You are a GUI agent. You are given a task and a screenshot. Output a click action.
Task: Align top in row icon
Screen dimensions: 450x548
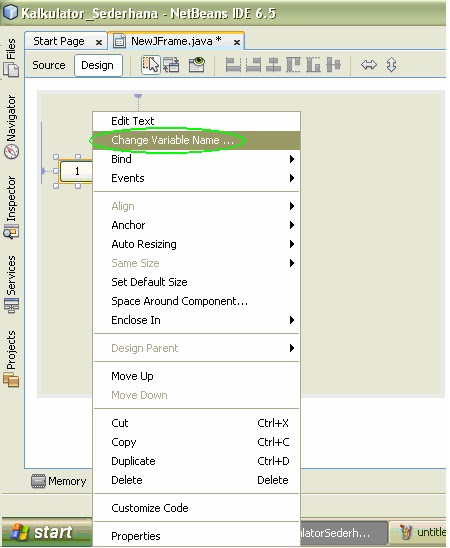coord(293,65)
